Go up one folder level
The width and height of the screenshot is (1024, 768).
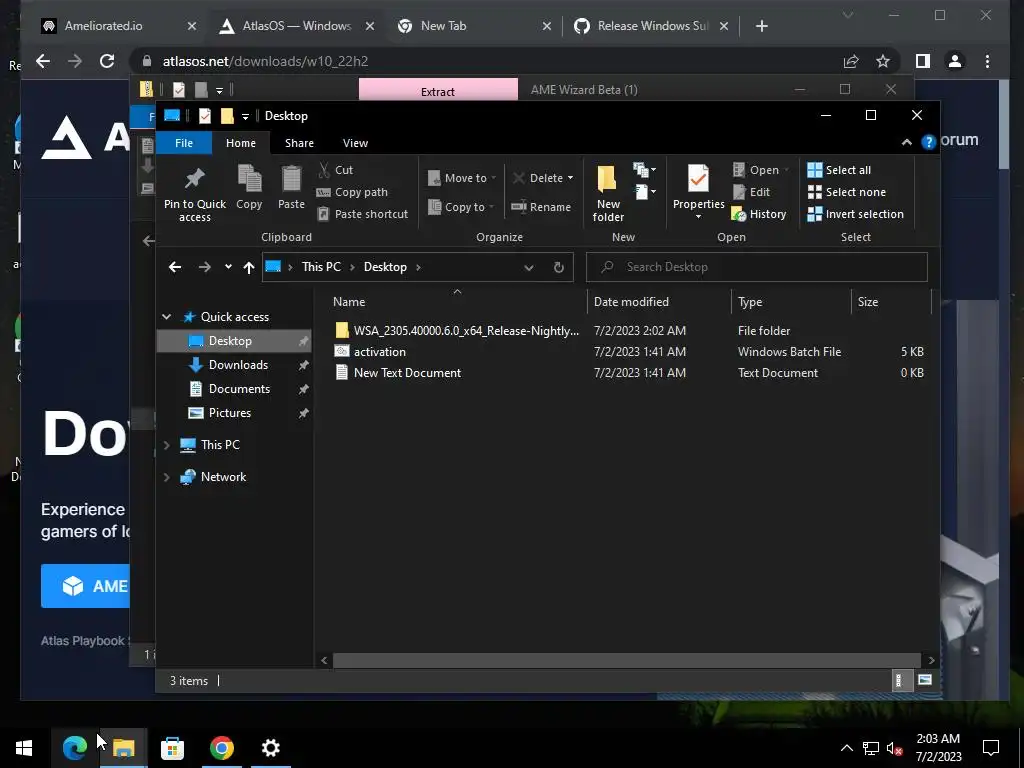[249, 267]
